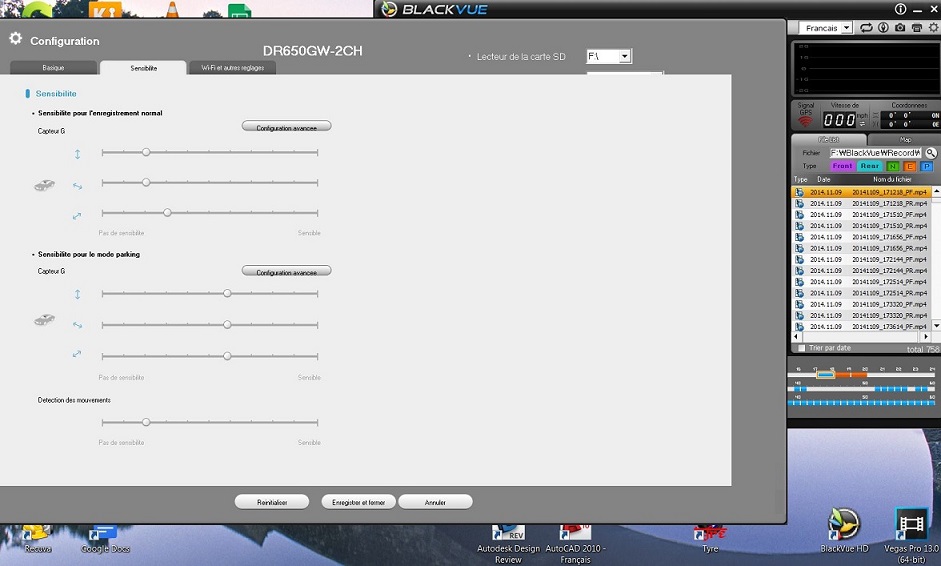This screenshot has width=941, height=566.
Task: Open BlackVue HD desktop shortcut
Action: 844,530
